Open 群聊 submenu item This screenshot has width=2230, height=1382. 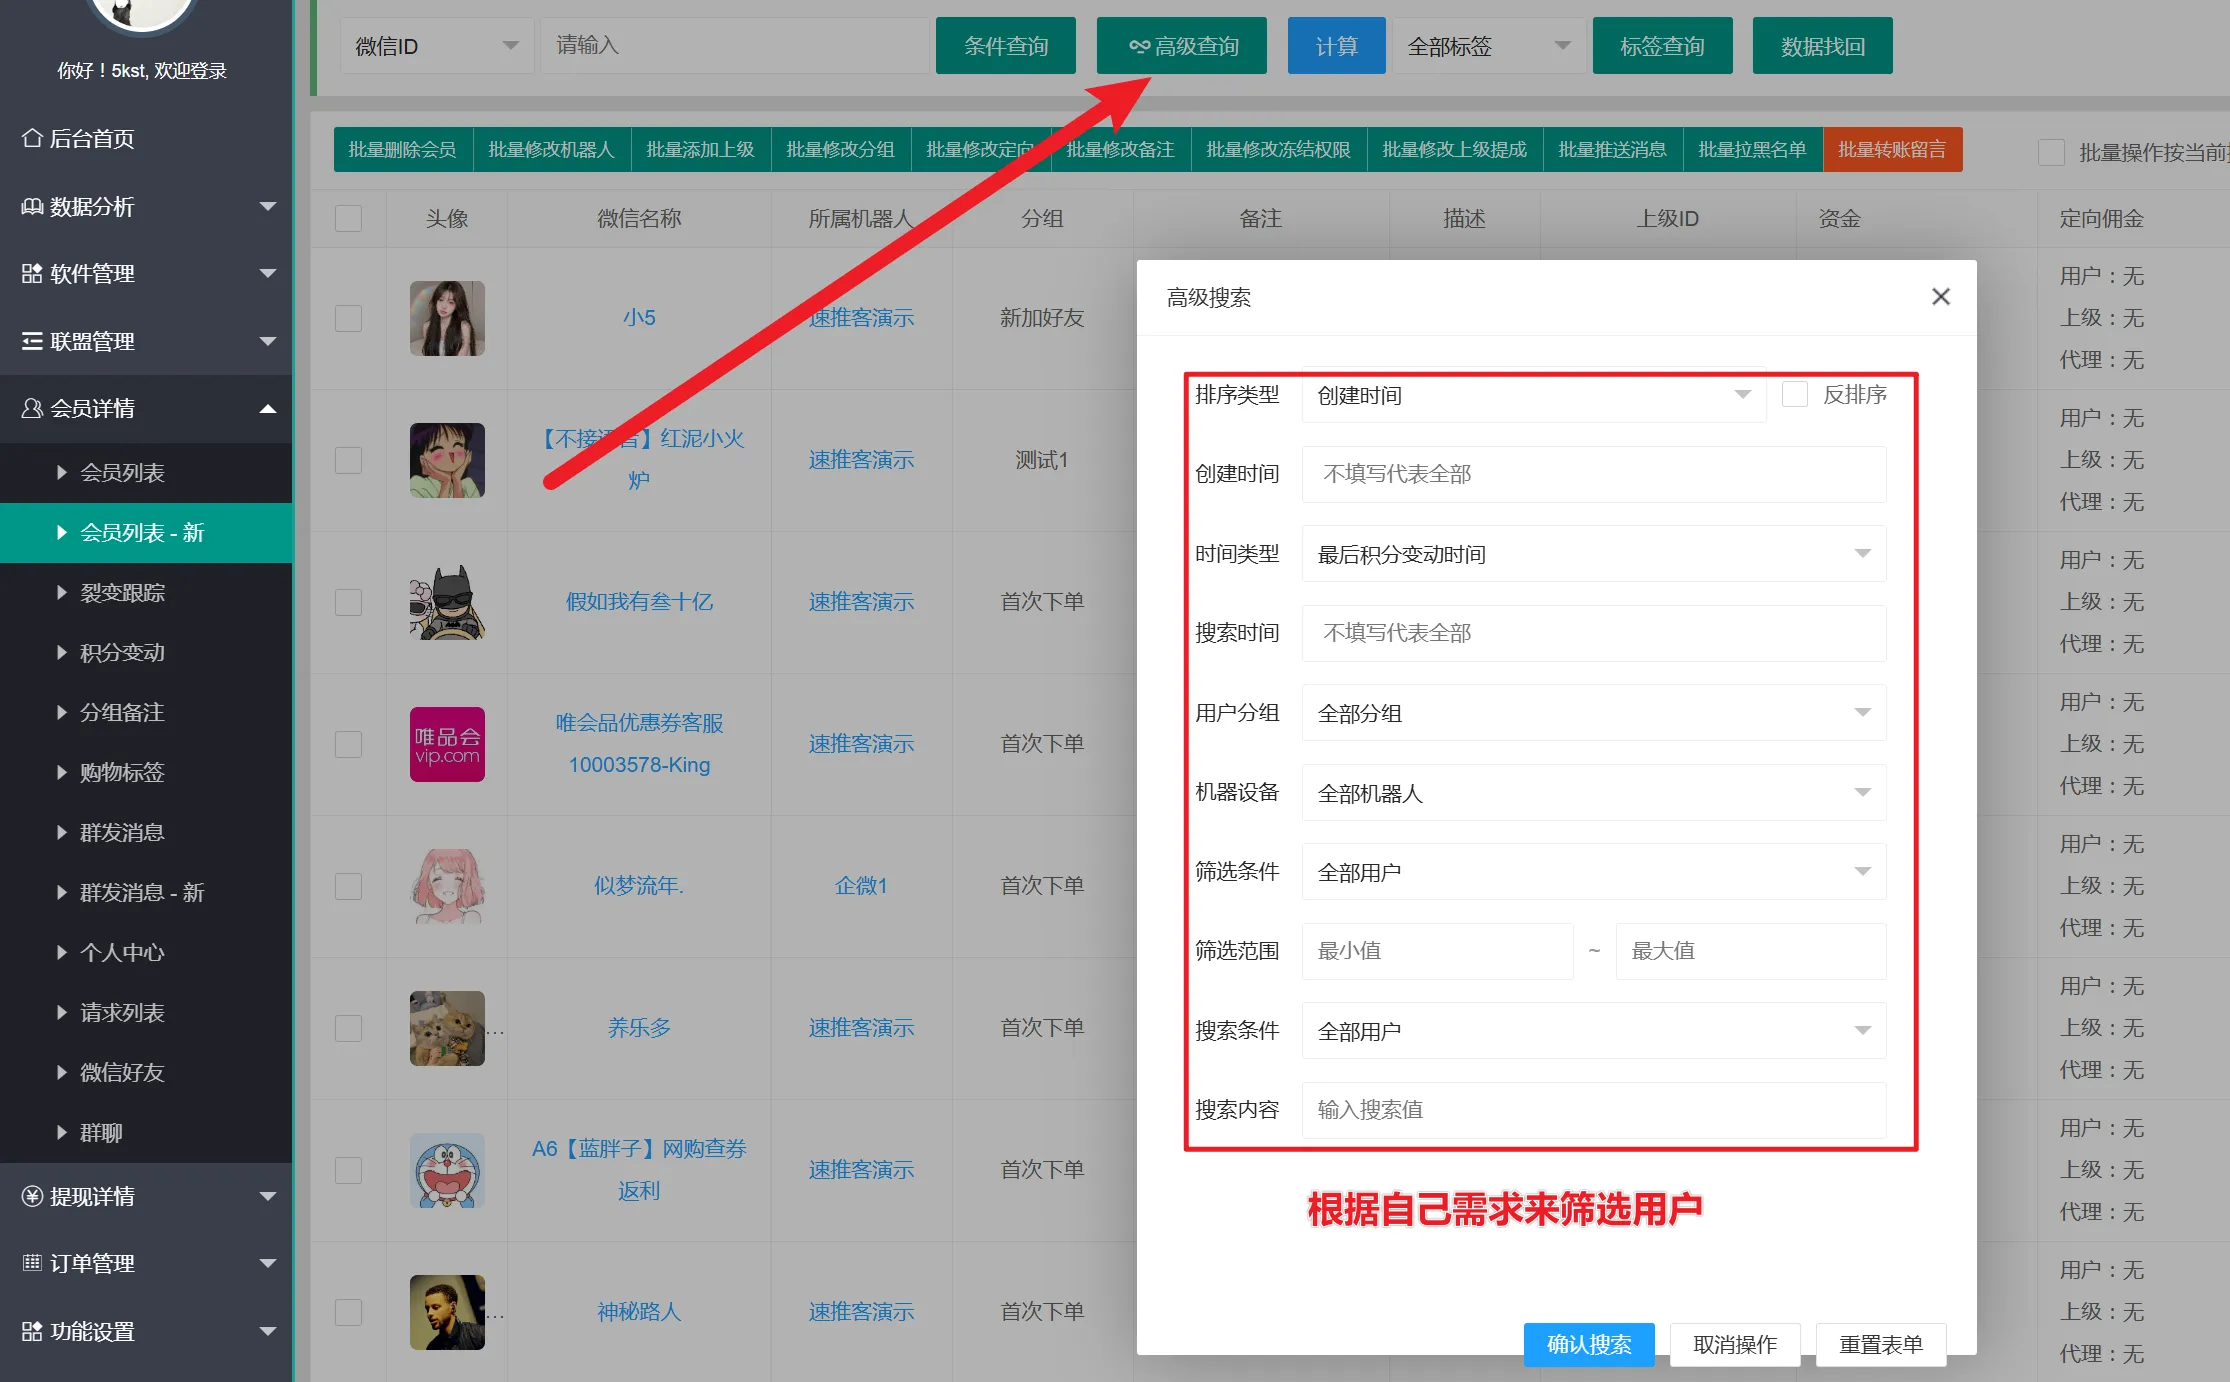click(146, 1133)
